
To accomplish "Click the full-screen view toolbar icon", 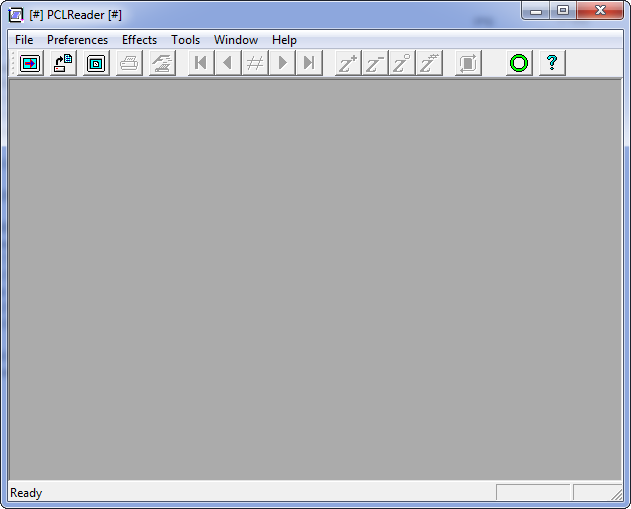I will click(96, 63).
